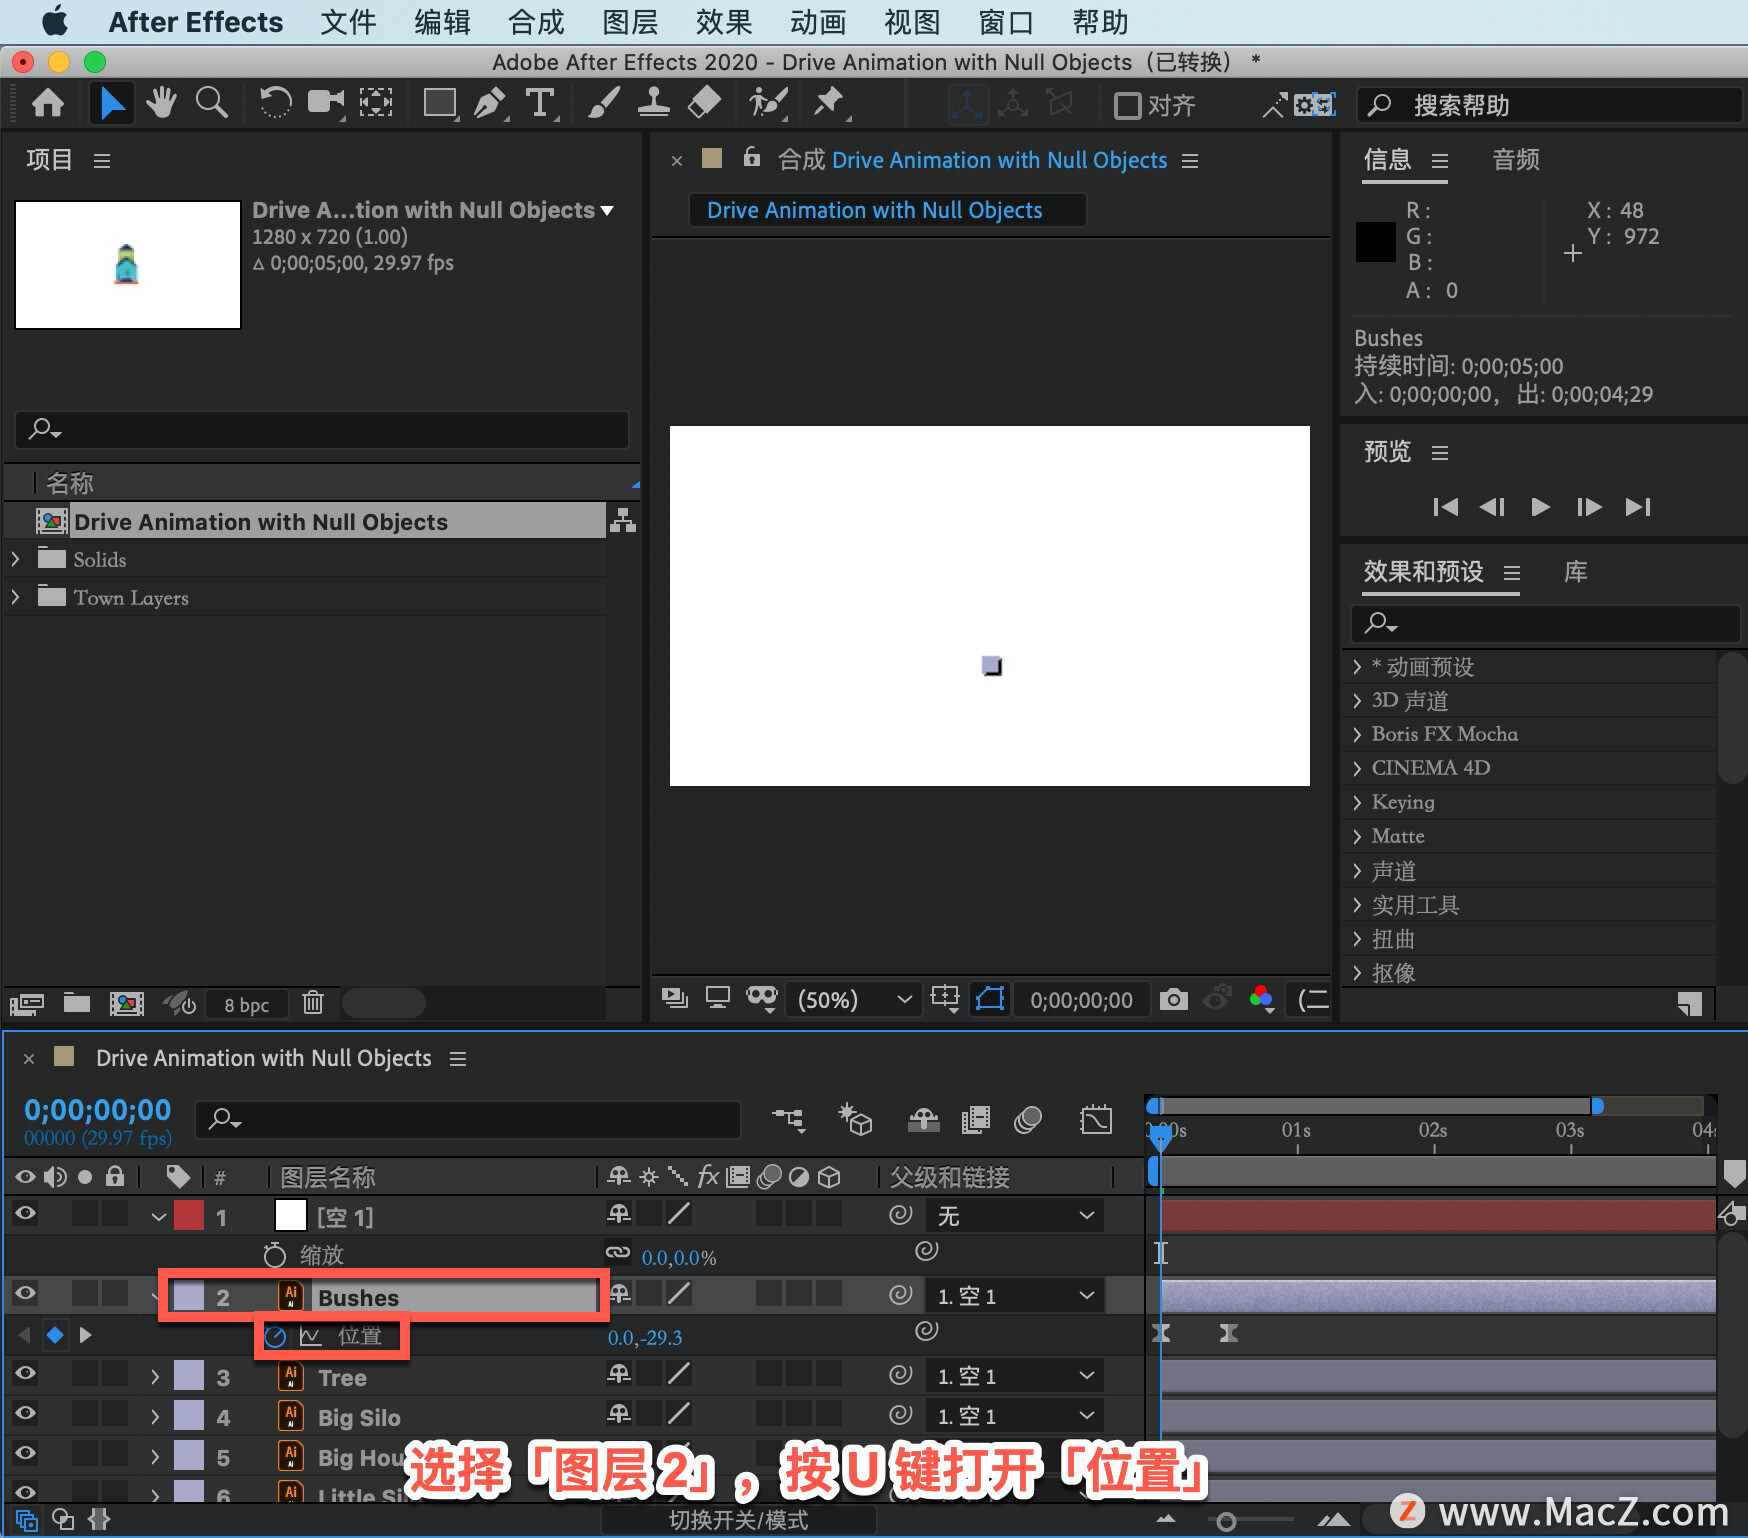Open parent dropdown for Bushes layer

[x=1016, y=1296]
